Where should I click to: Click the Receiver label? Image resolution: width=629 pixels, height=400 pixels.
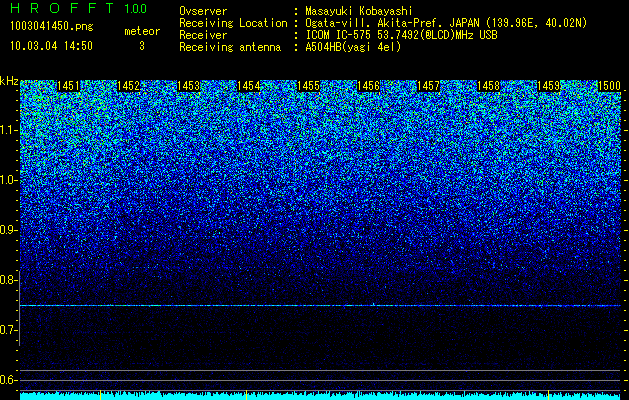point(203,35)
